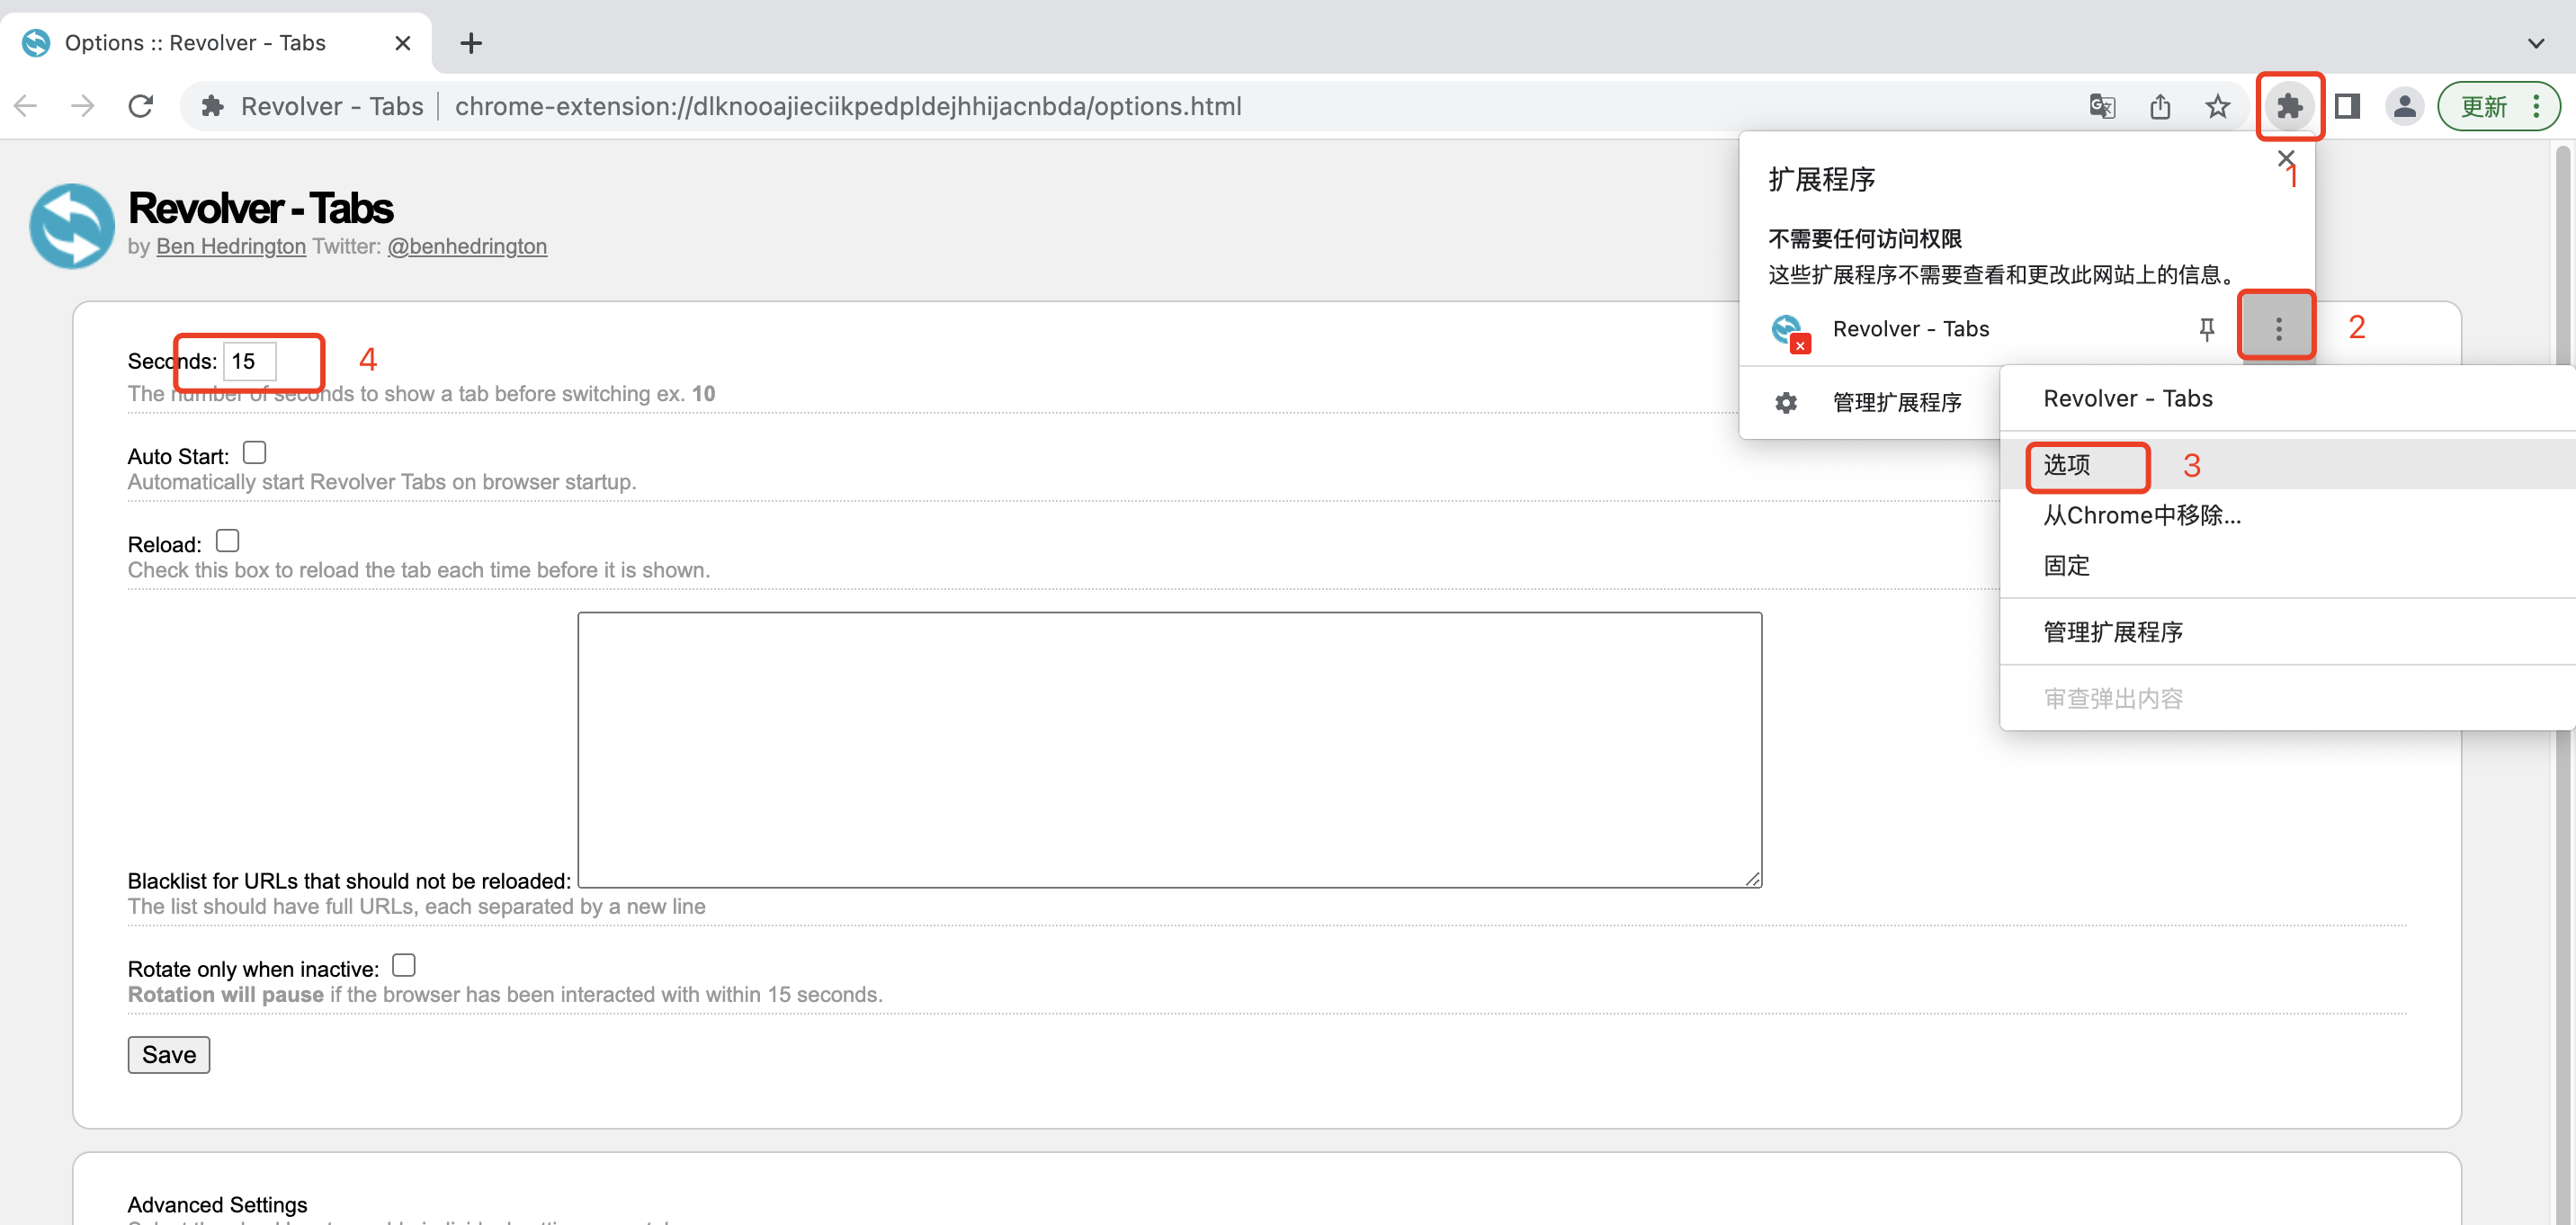Click the Extensions puzzle icon in toolbar
This screenshot has height=1225, width=2576.
pyautogui.click(x=2289, y=106)
